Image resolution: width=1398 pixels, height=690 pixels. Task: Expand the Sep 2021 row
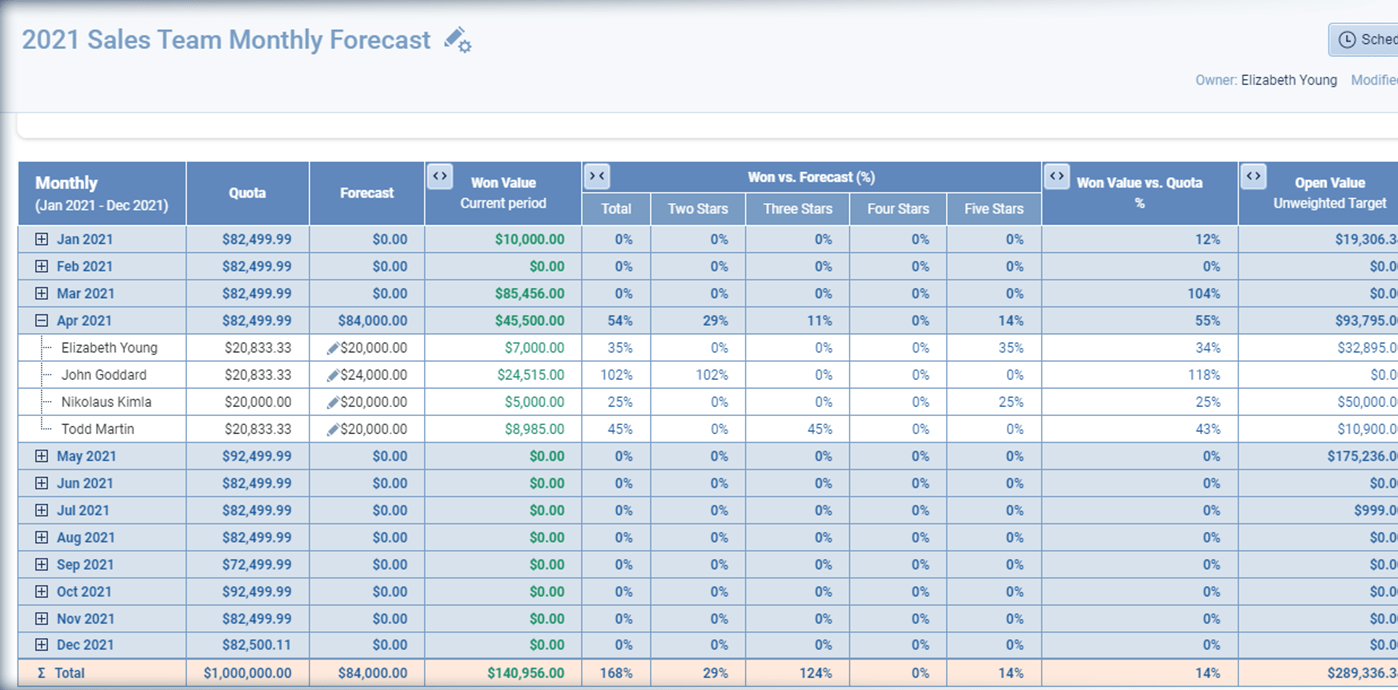click(x=39, y=564)
